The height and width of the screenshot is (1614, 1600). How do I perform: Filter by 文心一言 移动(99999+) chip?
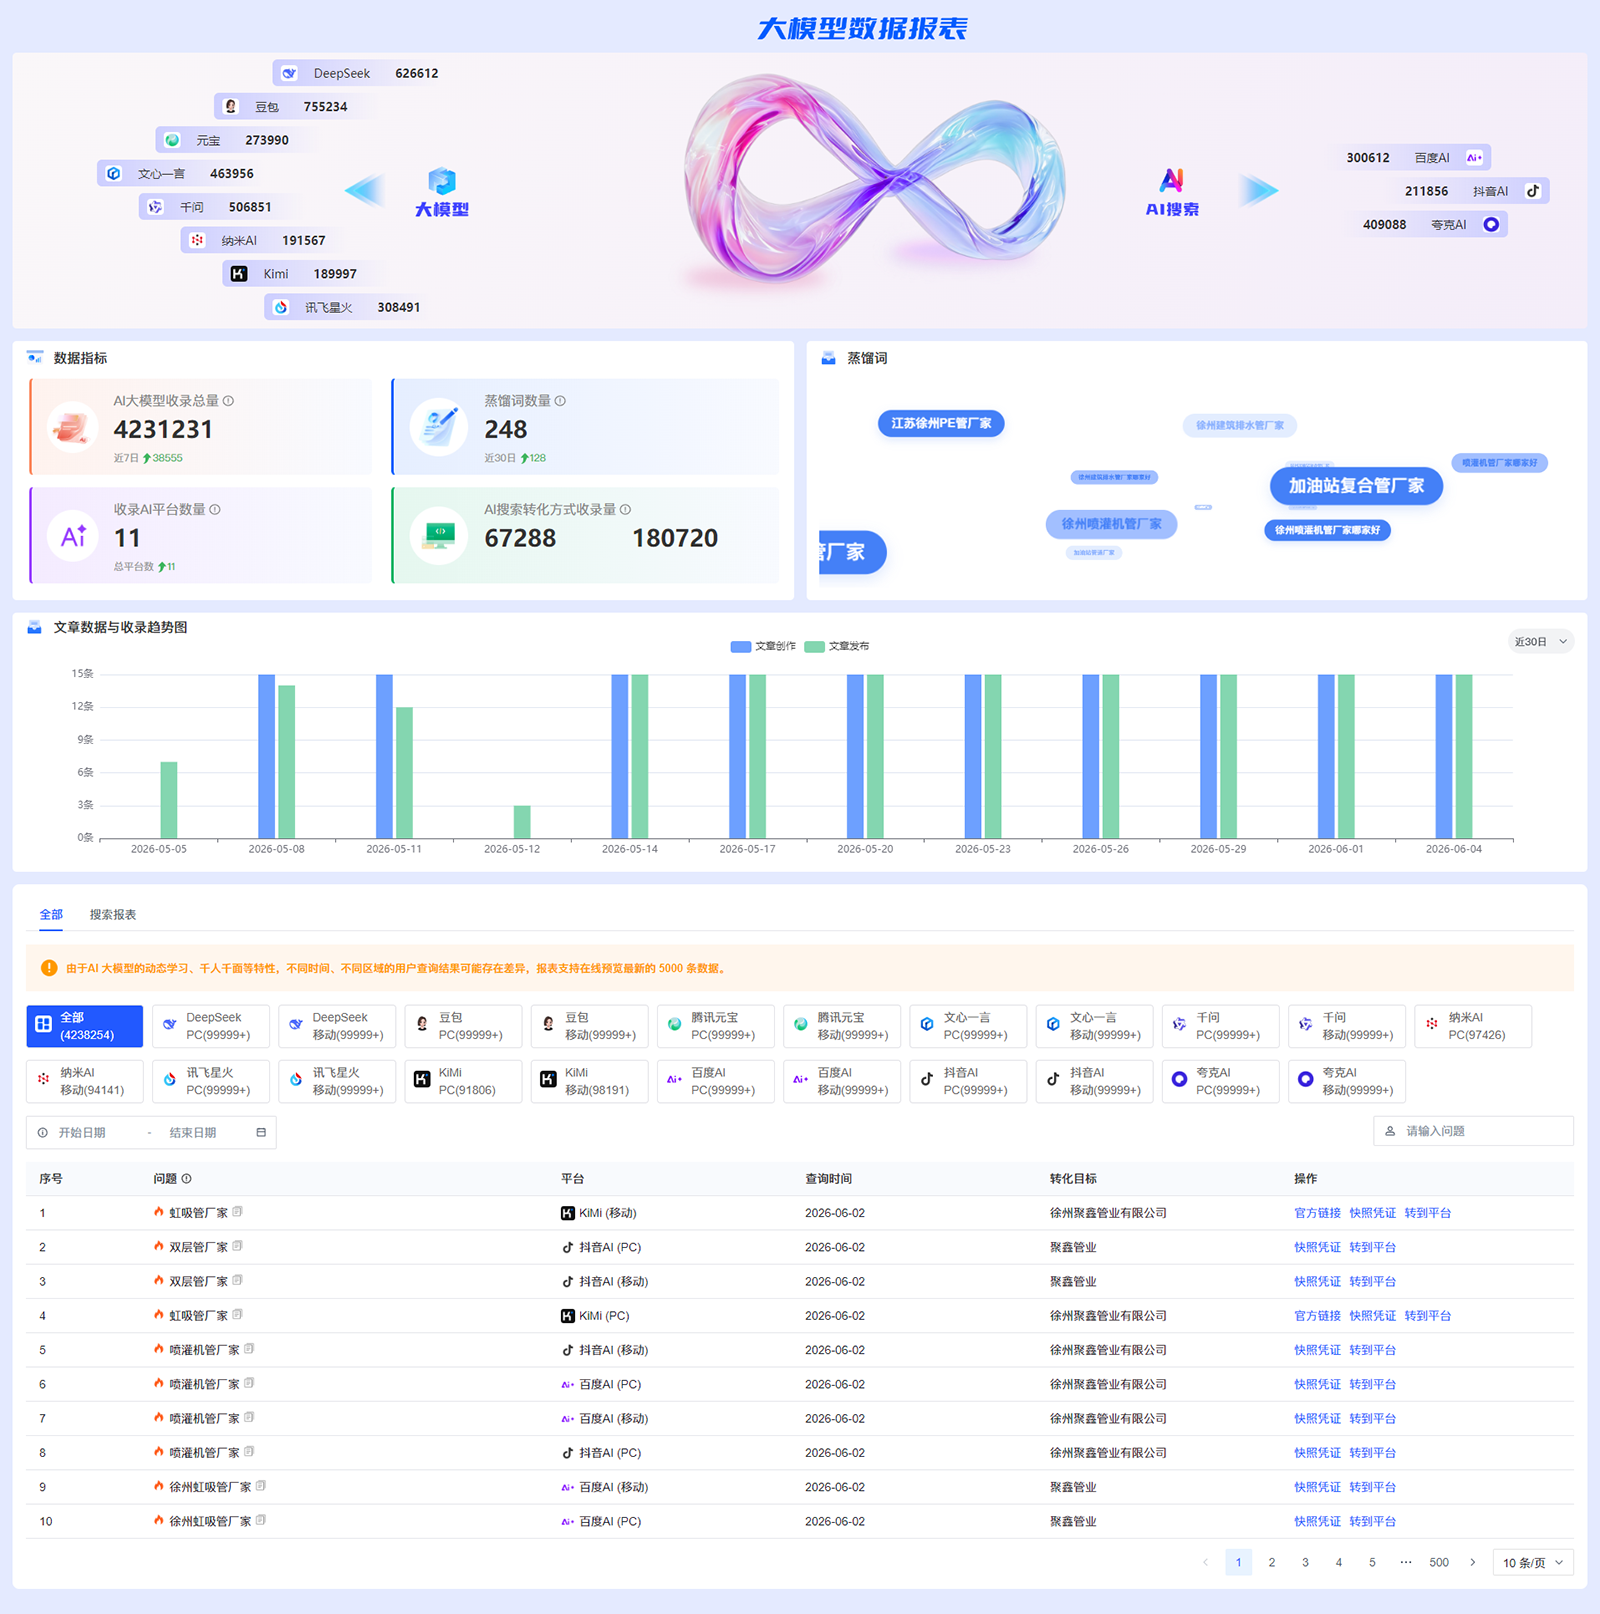[x=1095, y=1026]
